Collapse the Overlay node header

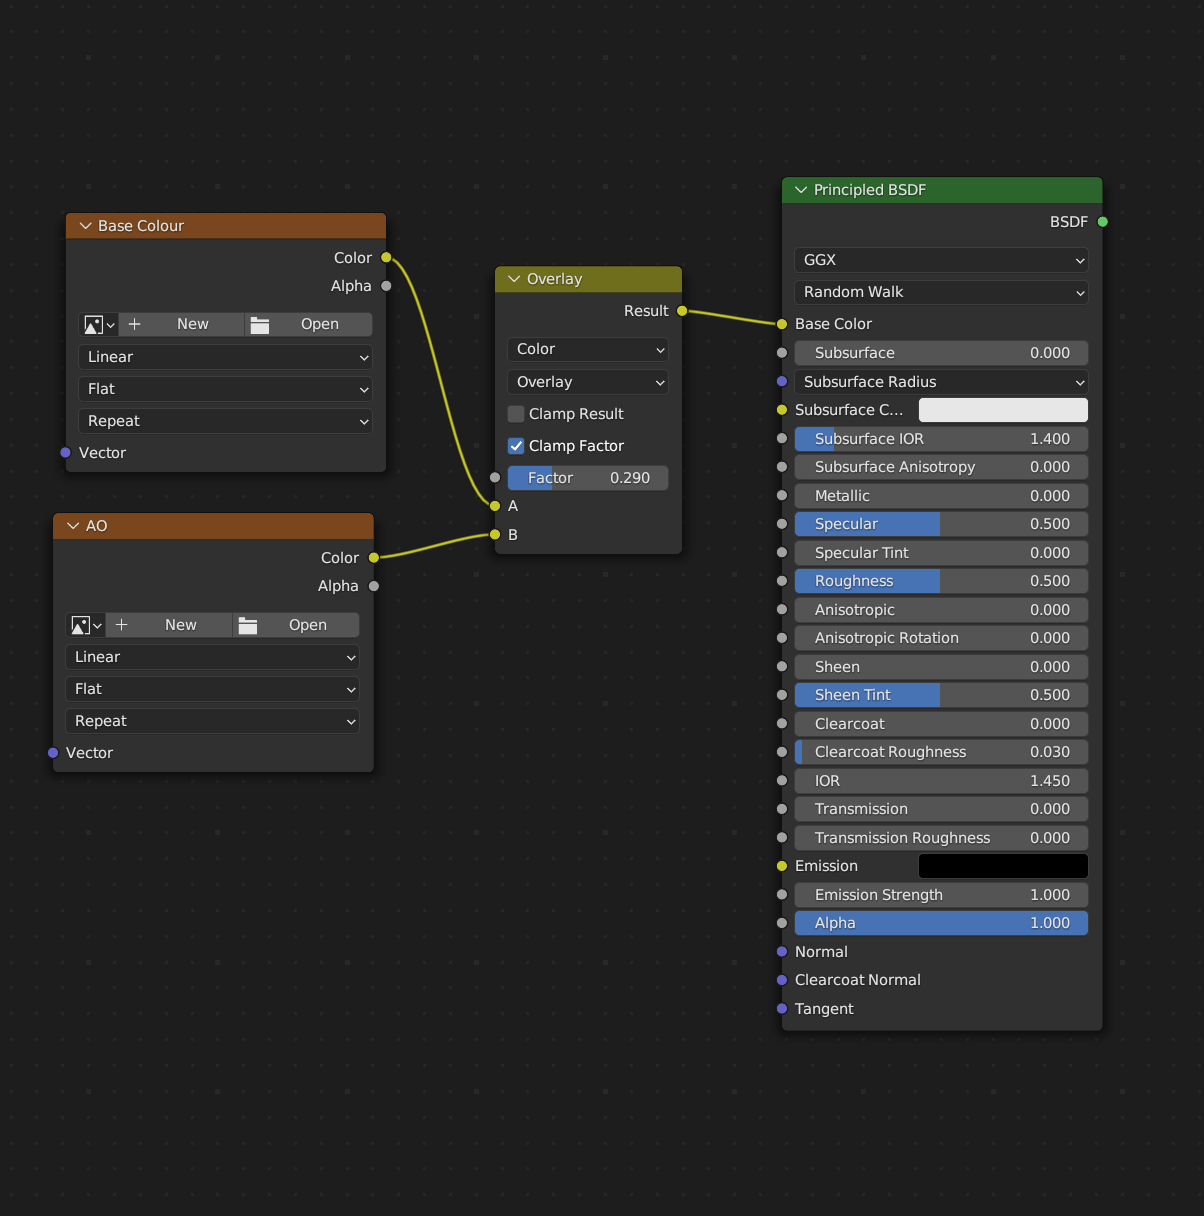[513, 279]
